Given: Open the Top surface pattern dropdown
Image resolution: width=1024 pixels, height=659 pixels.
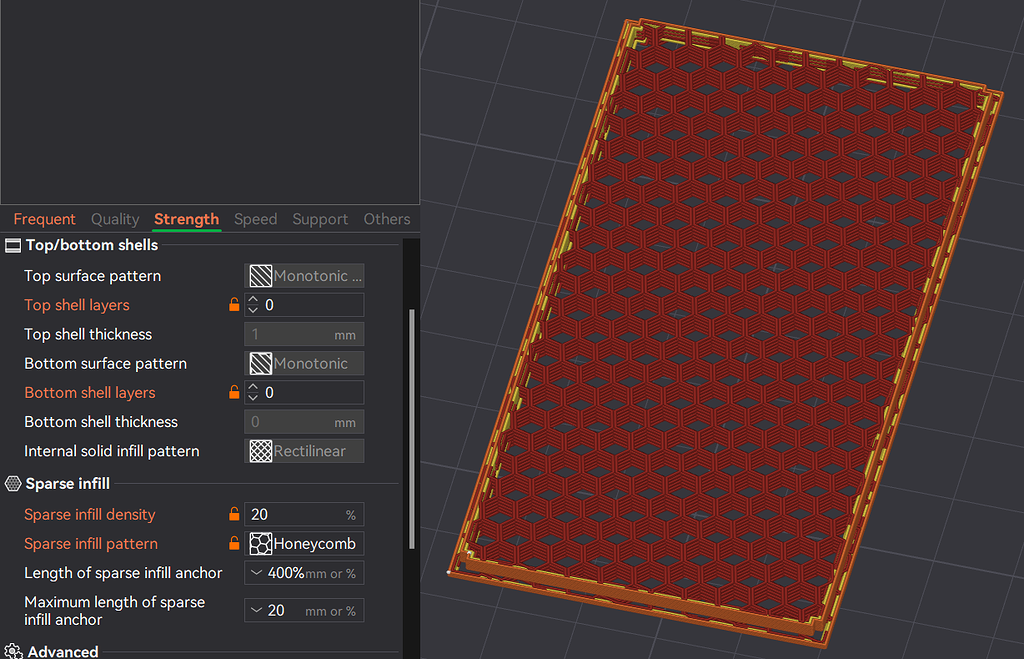Looking at the screenshot, I should pyautogui.click(x=304, y=276).
